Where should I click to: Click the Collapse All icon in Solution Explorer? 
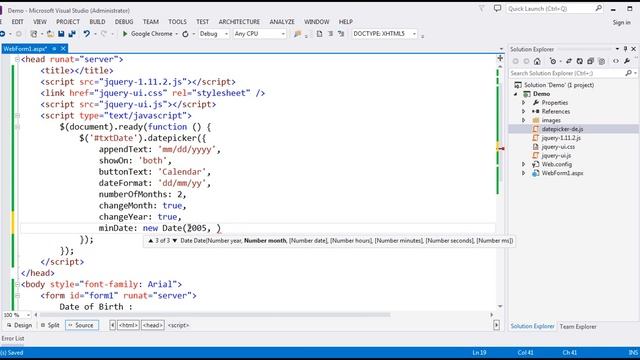pyautogui.click(x=590, y=61)
